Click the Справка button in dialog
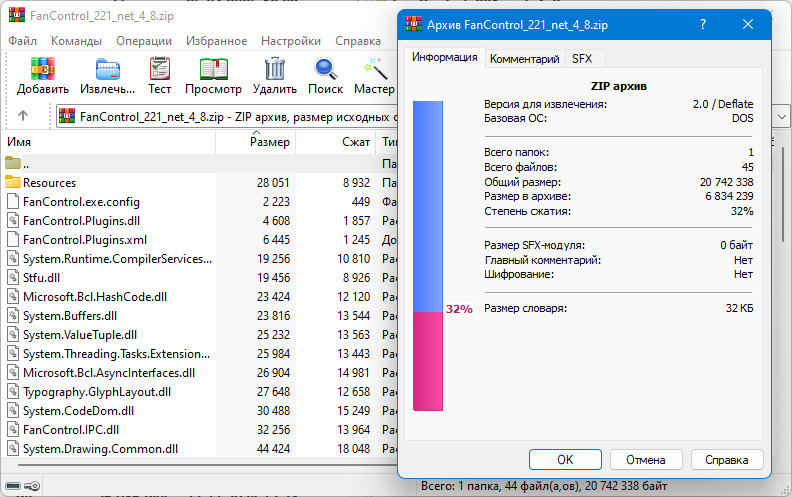The width and height of the screenshot is (792, 497). point(727,460)
